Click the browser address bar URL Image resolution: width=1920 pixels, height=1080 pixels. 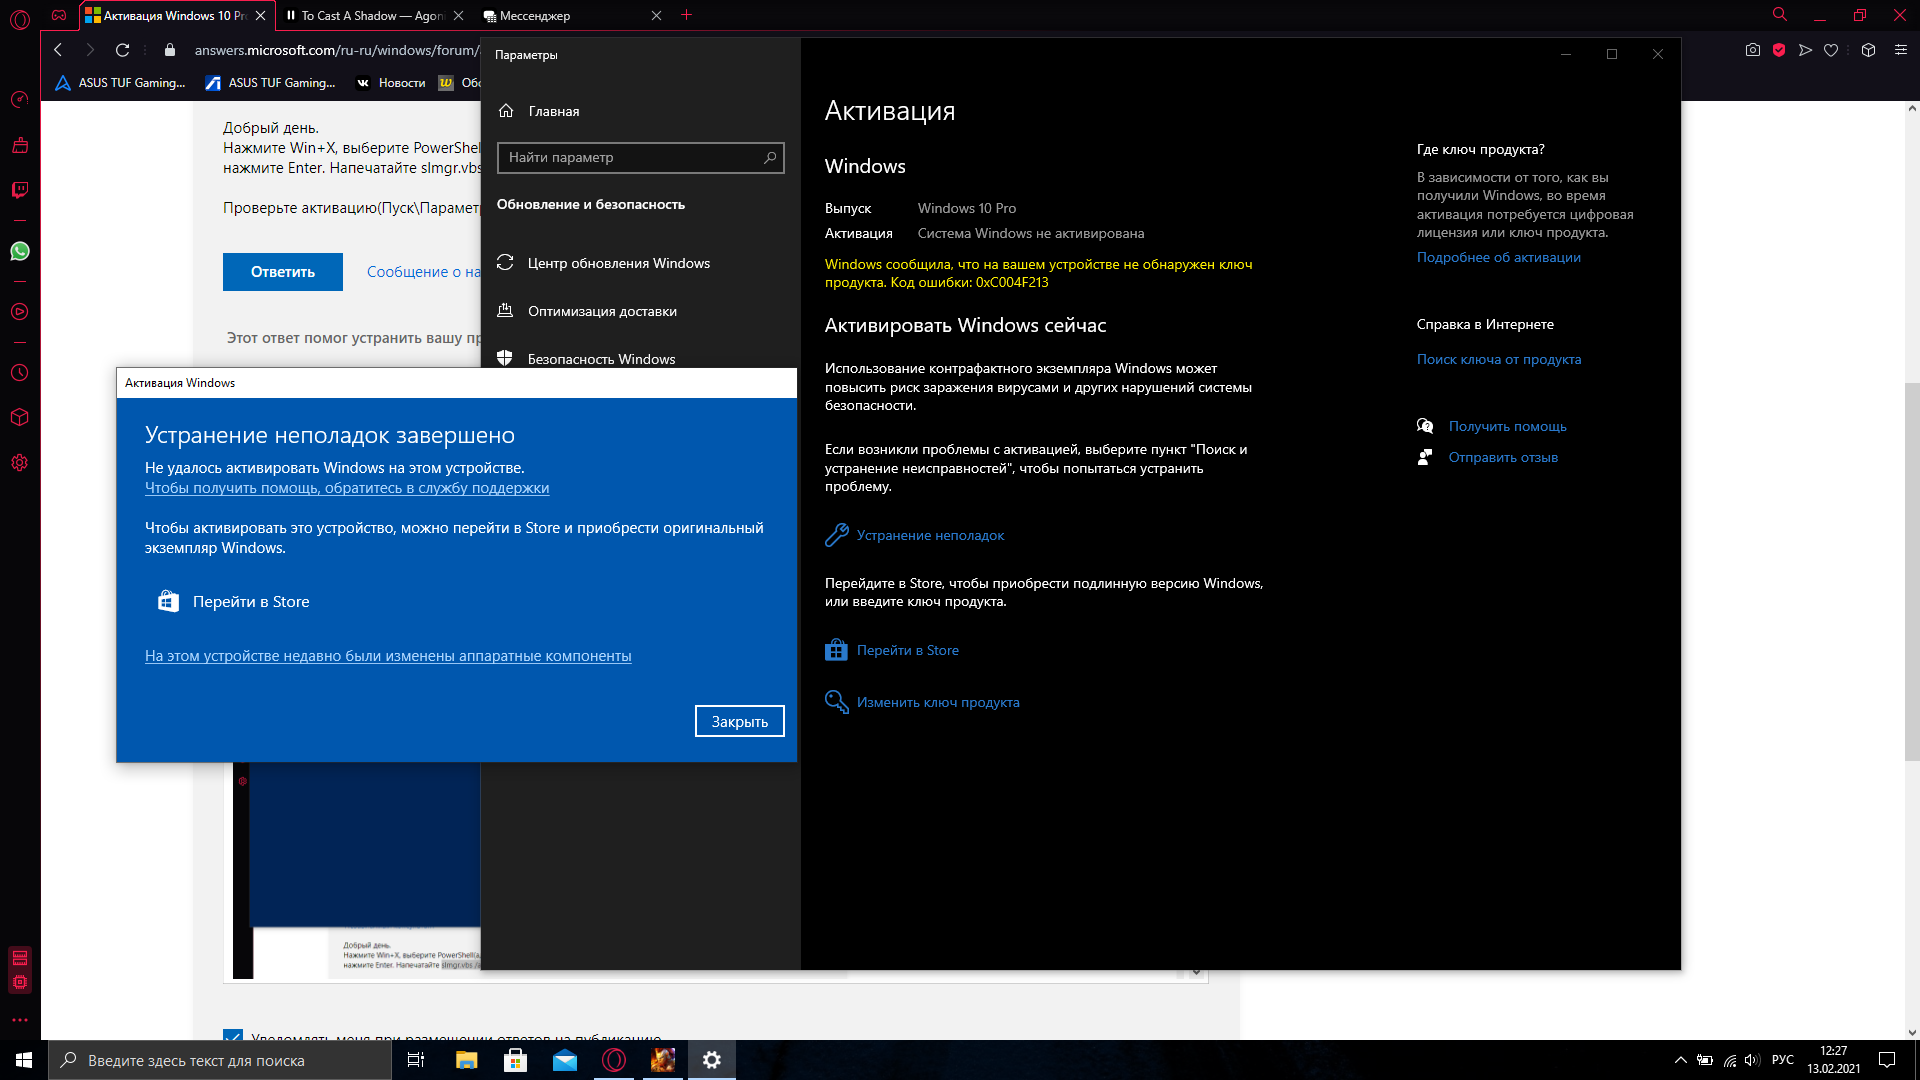tap(335, 50)
